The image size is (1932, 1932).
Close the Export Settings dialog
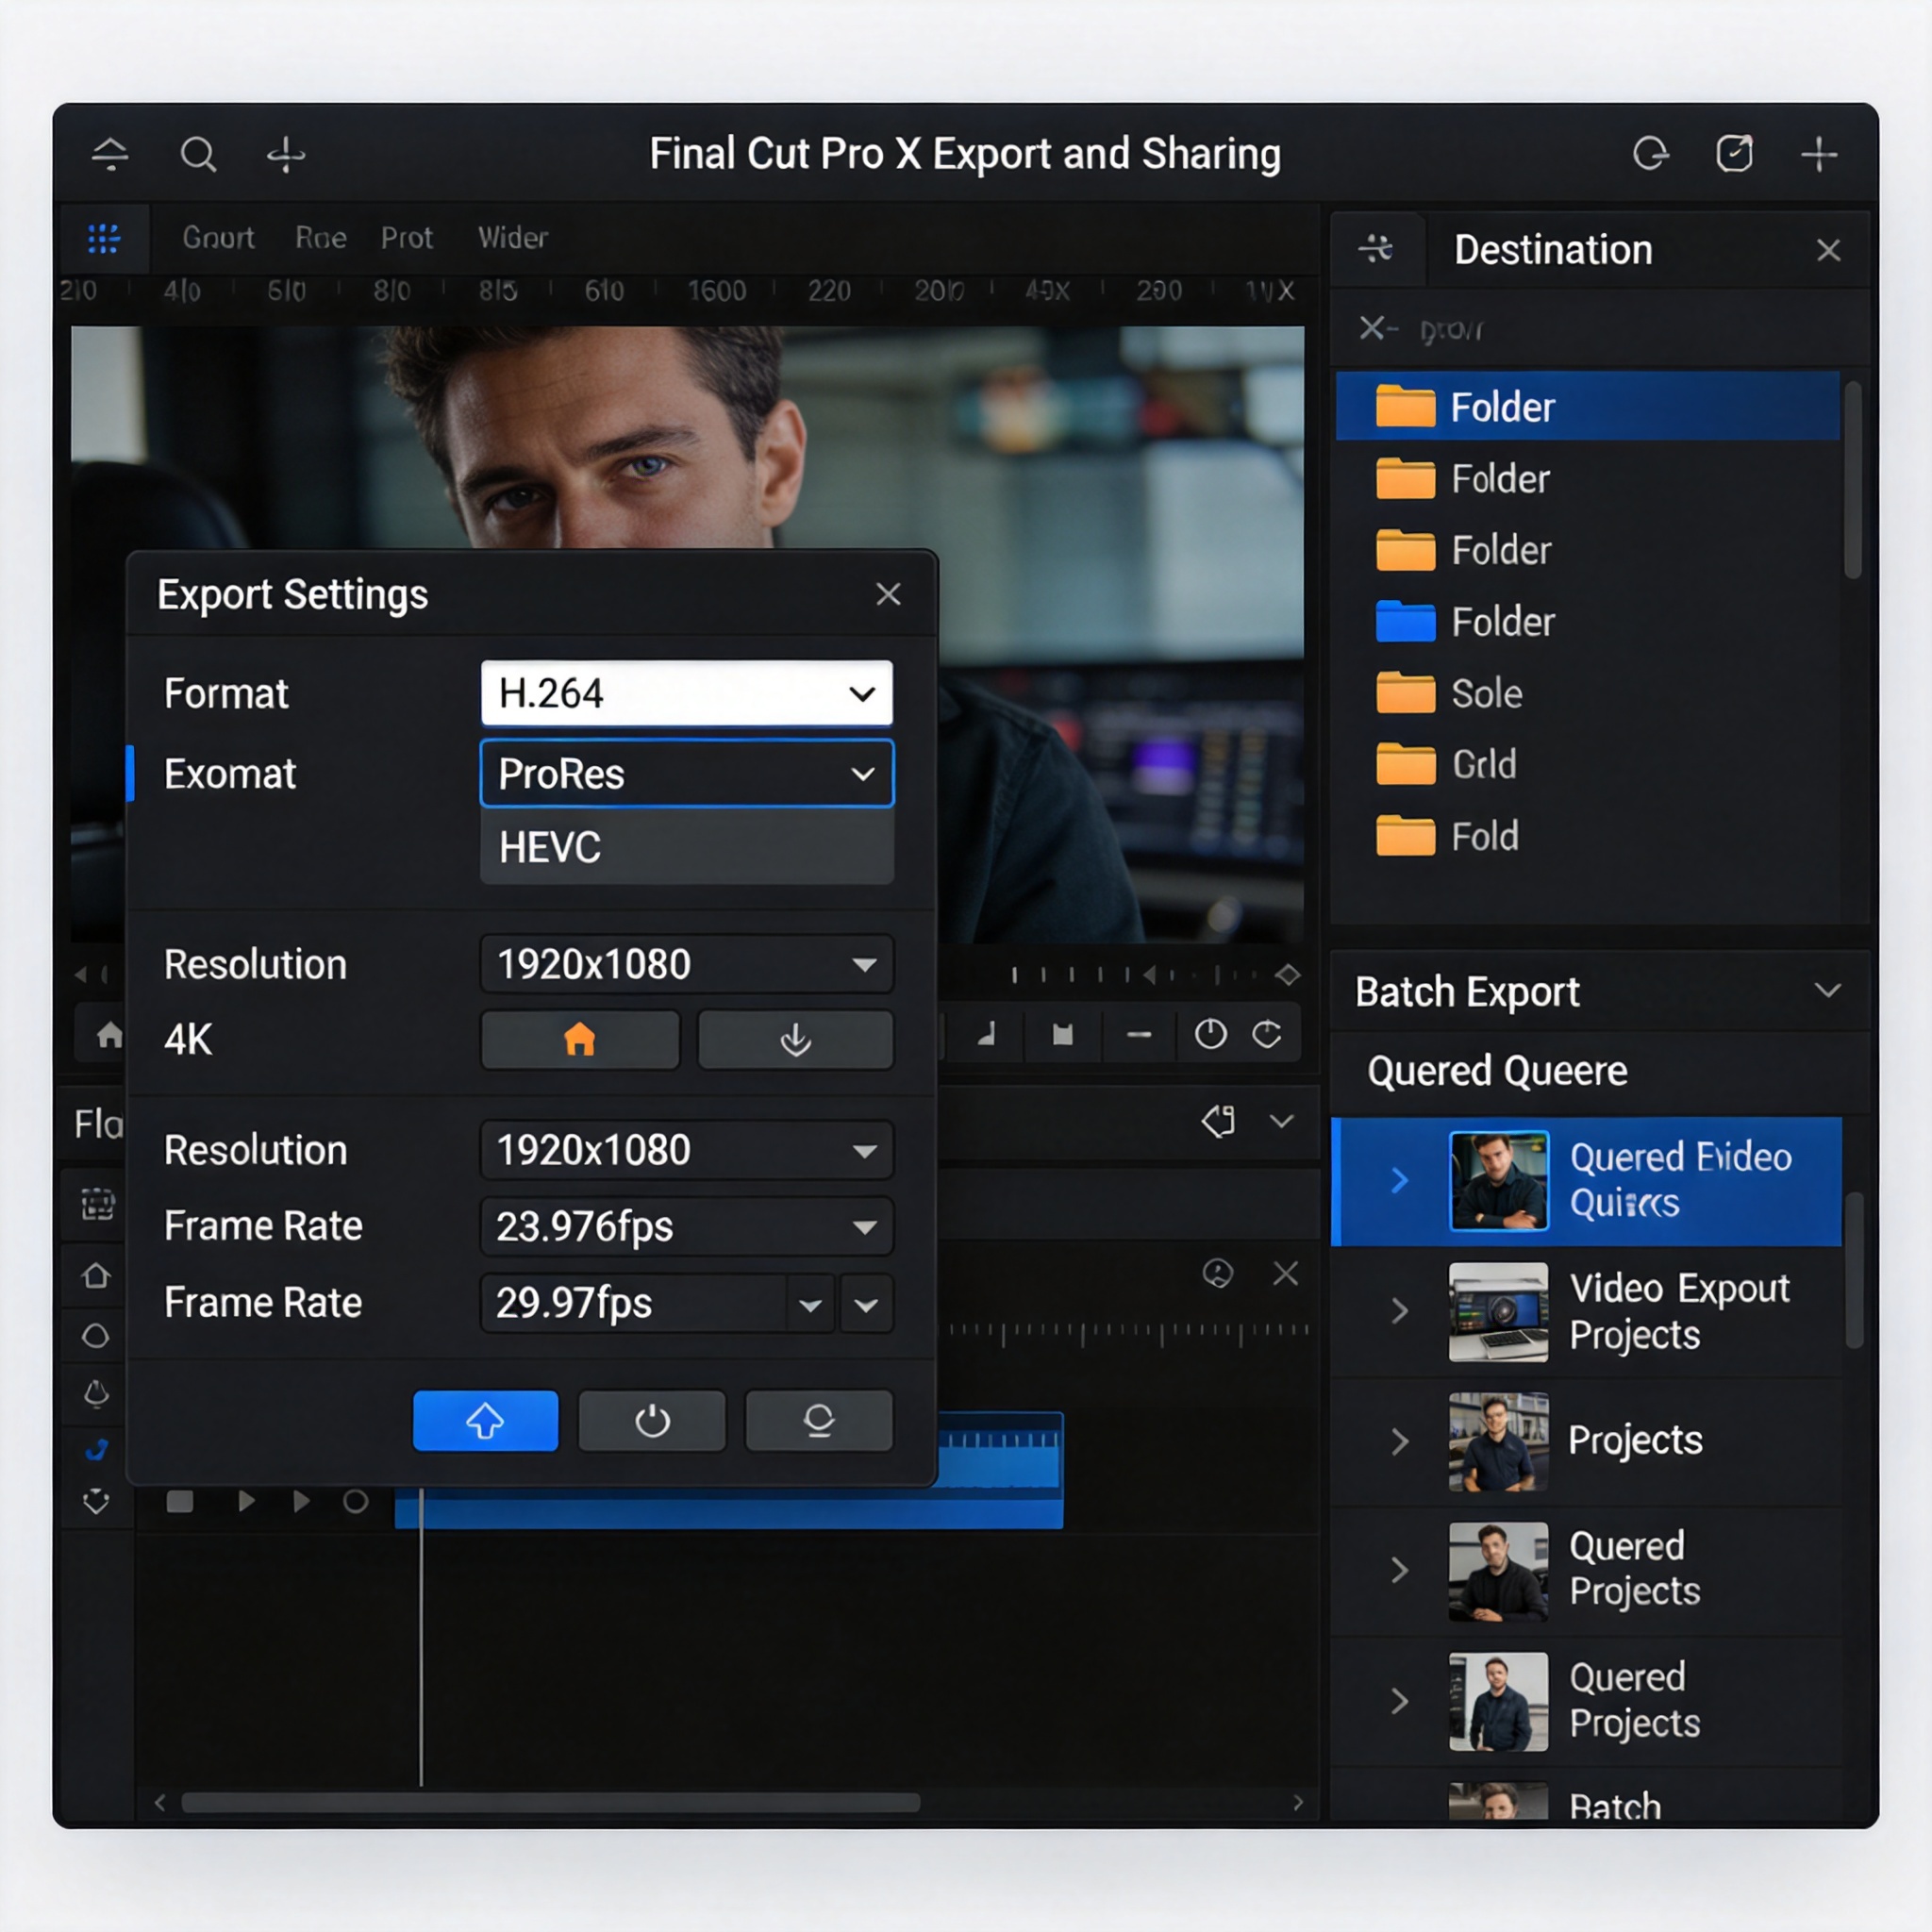(888, 594)
